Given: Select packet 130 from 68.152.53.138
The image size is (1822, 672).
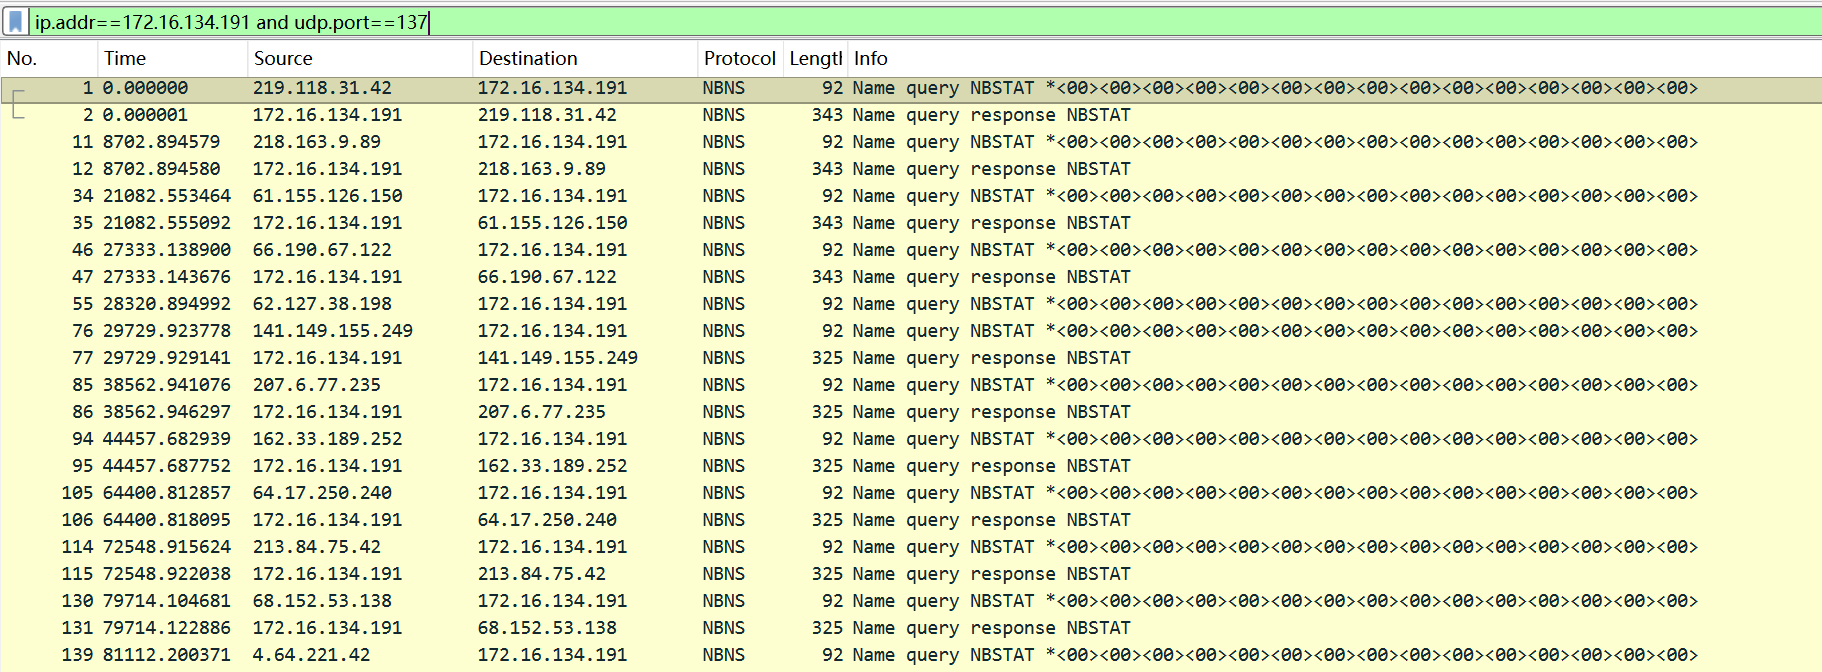Looking at the screenshot, I should coord(911,601).
